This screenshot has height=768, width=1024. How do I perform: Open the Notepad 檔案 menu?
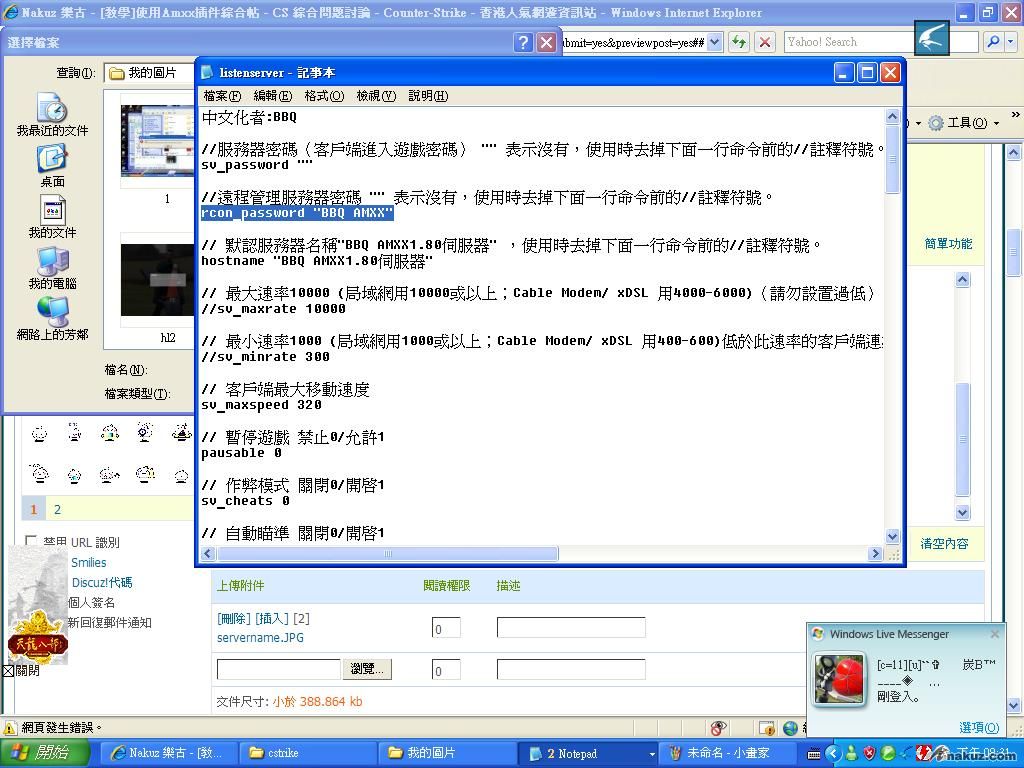point(222,96)
